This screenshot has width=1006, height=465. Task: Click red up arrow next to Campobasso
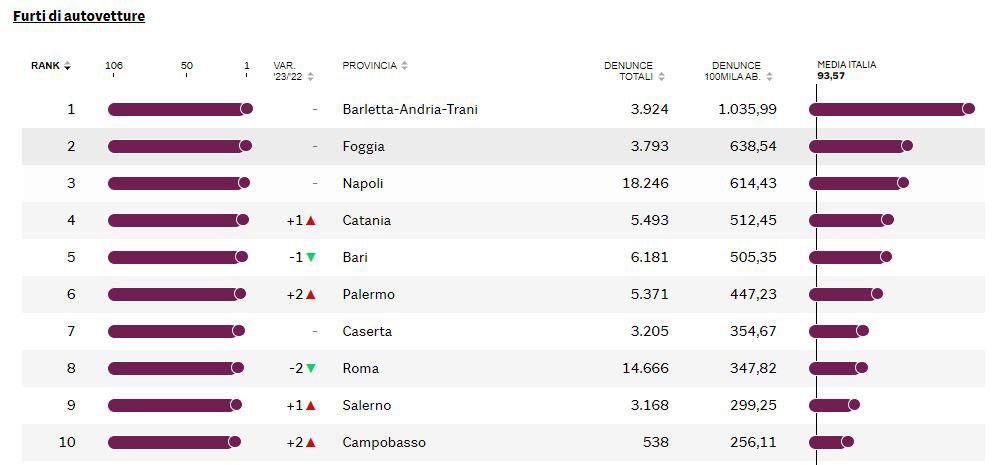click(311, 443)
